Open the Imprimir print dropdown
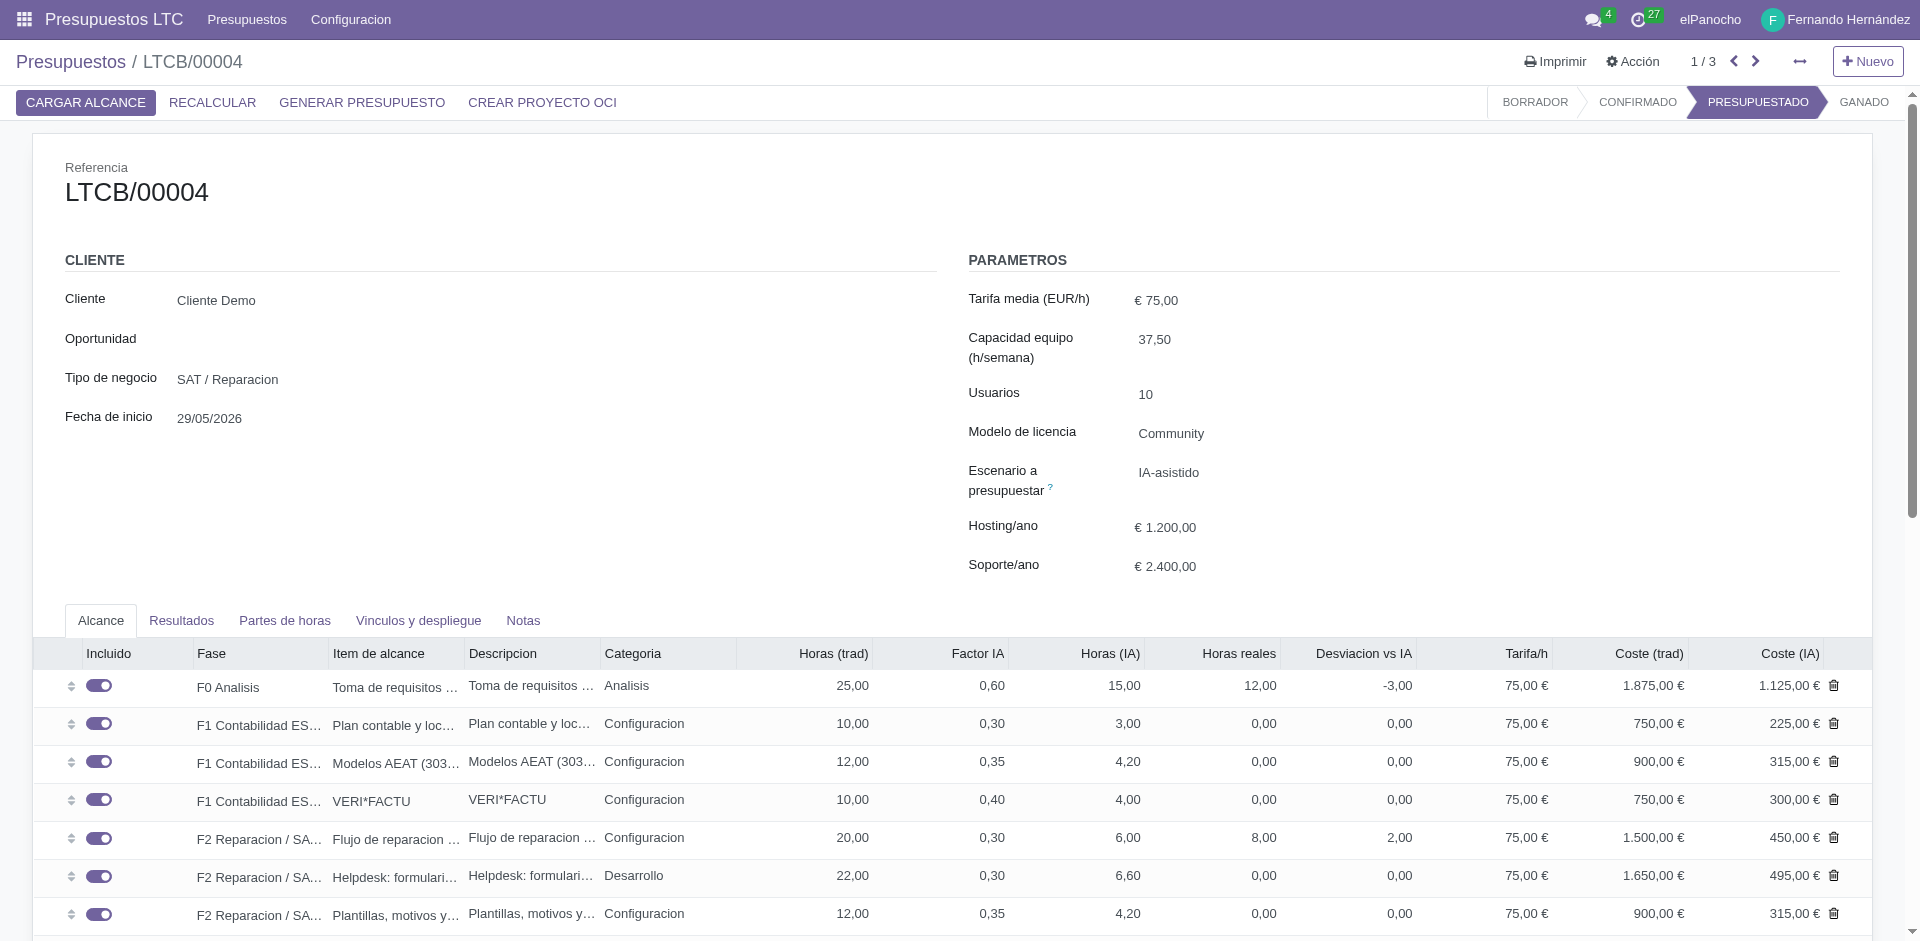The height and width of the screenshot is (941, 1920). pos(1555,62)
